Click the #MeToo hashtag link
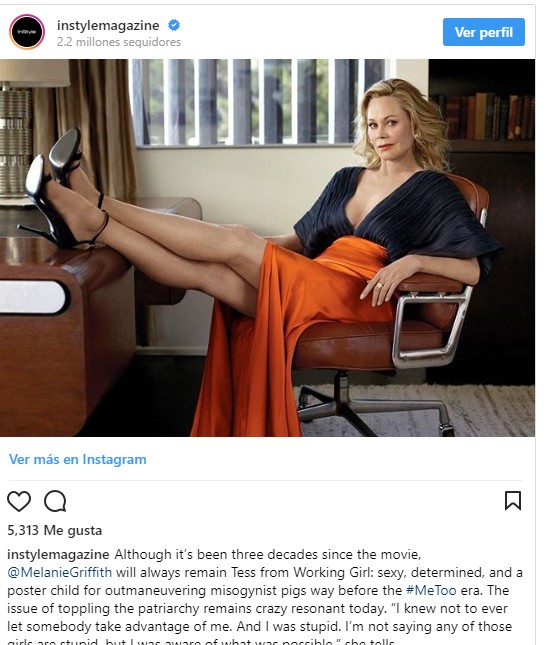Image resolution: width=549 pixels, height=645 pixels. pyautogui.click(x=431, y=590)
